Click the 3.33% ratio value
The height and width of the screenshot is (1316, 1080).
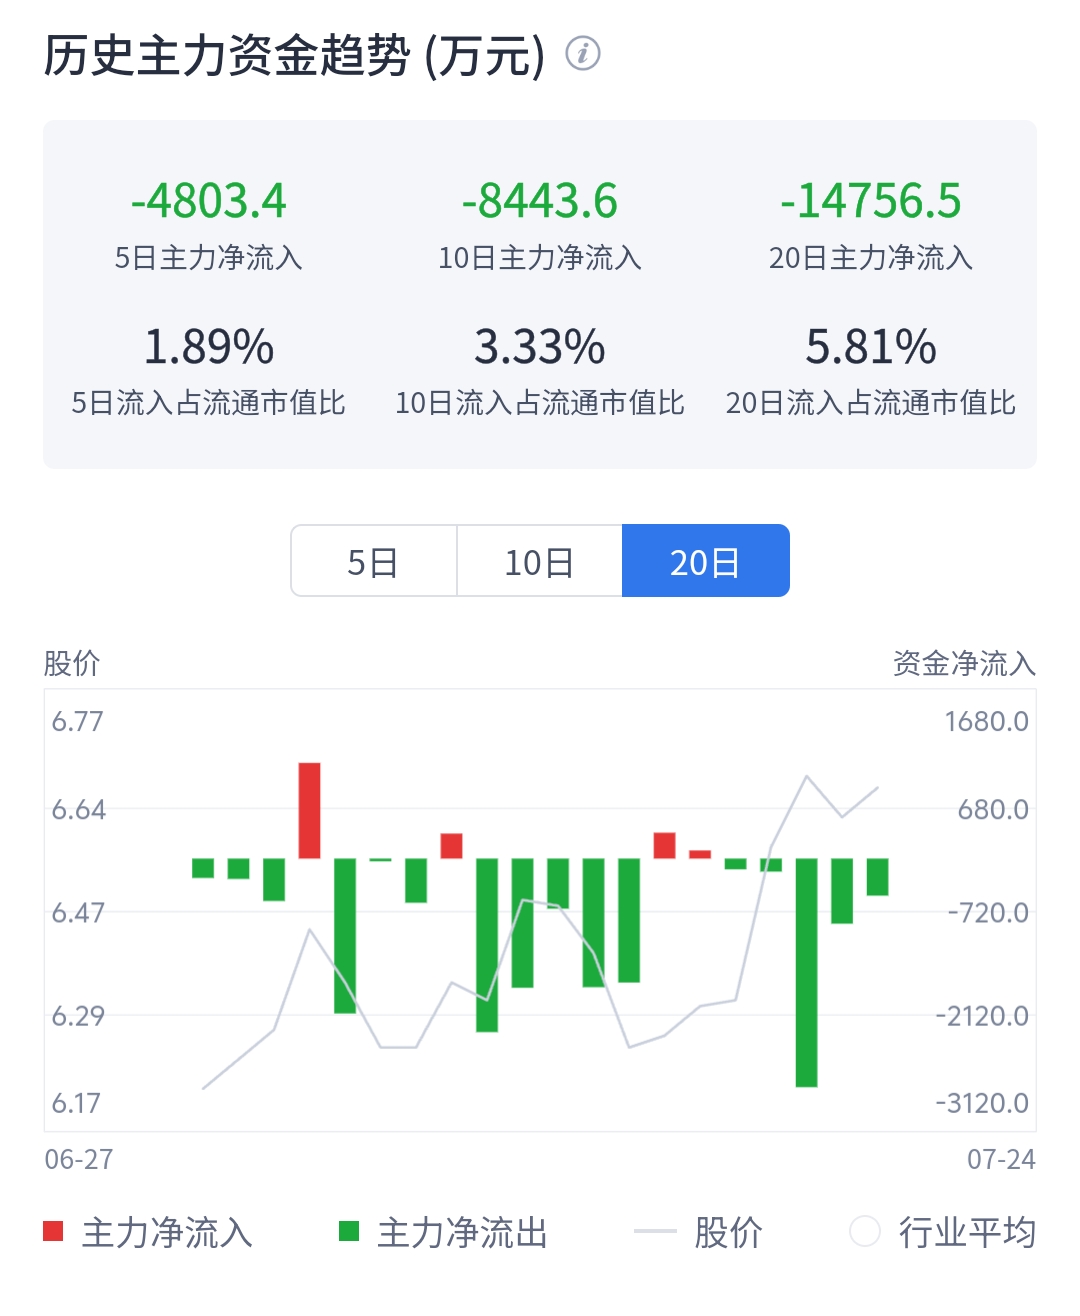coord(540,347)
